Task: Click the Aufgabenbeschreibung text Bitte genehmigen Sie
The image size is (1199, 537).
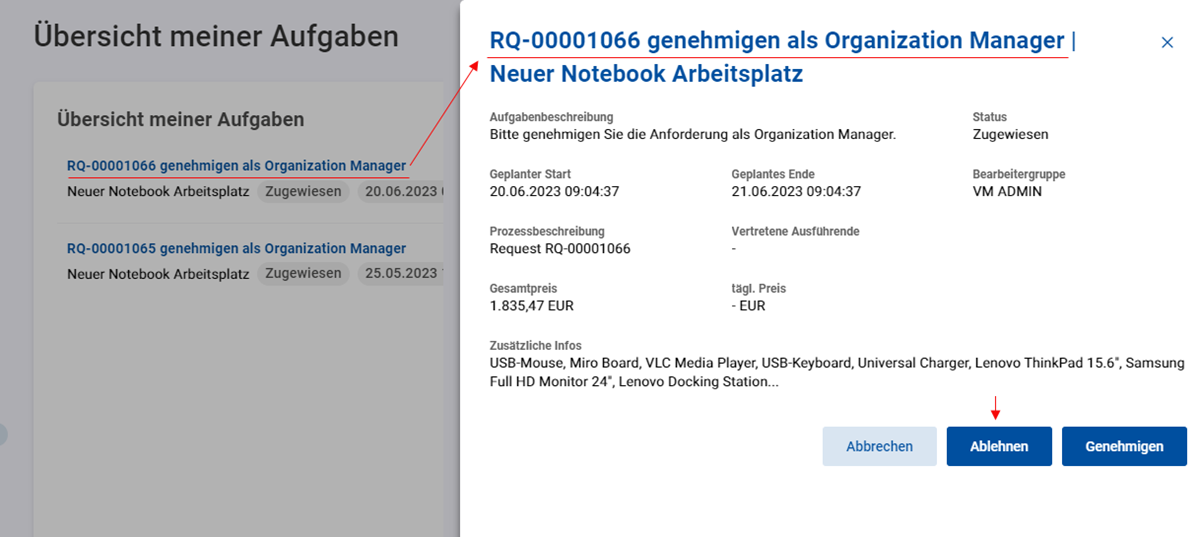Action: pos(692,135)
